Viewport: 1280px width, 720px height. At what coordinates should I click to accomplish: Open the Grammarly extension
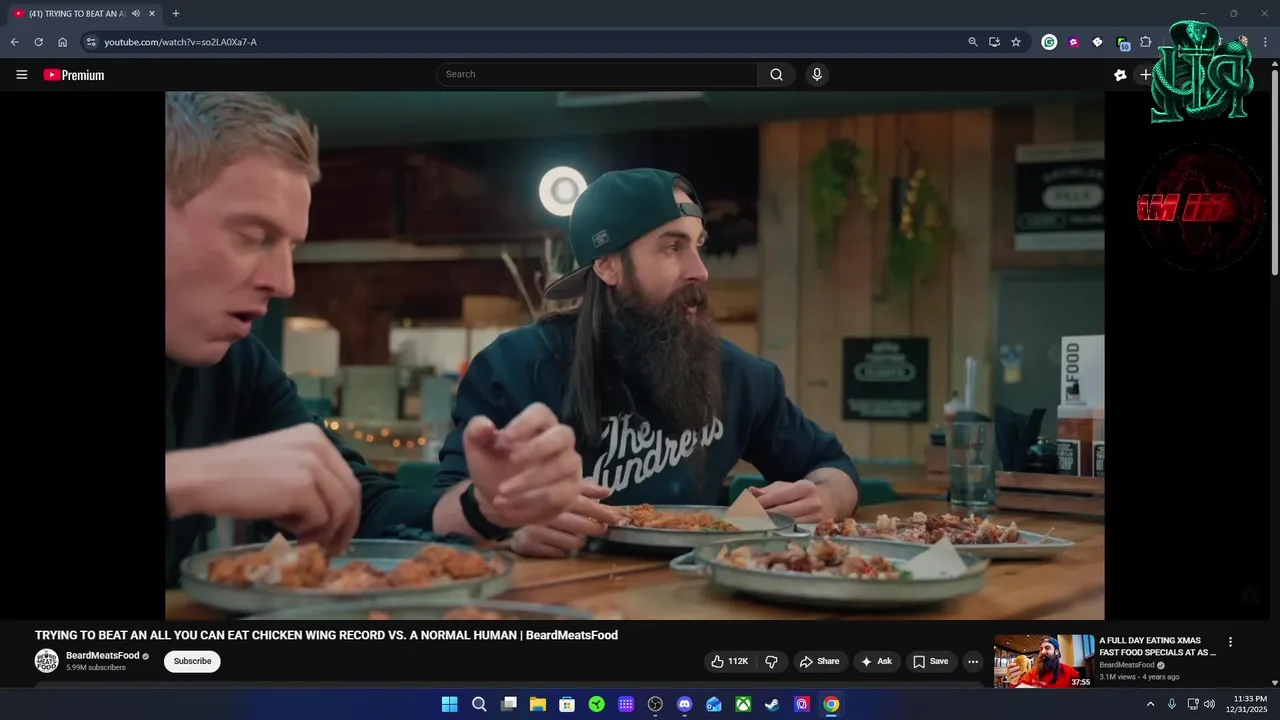pyautogui.click(x=1049, y=42)
